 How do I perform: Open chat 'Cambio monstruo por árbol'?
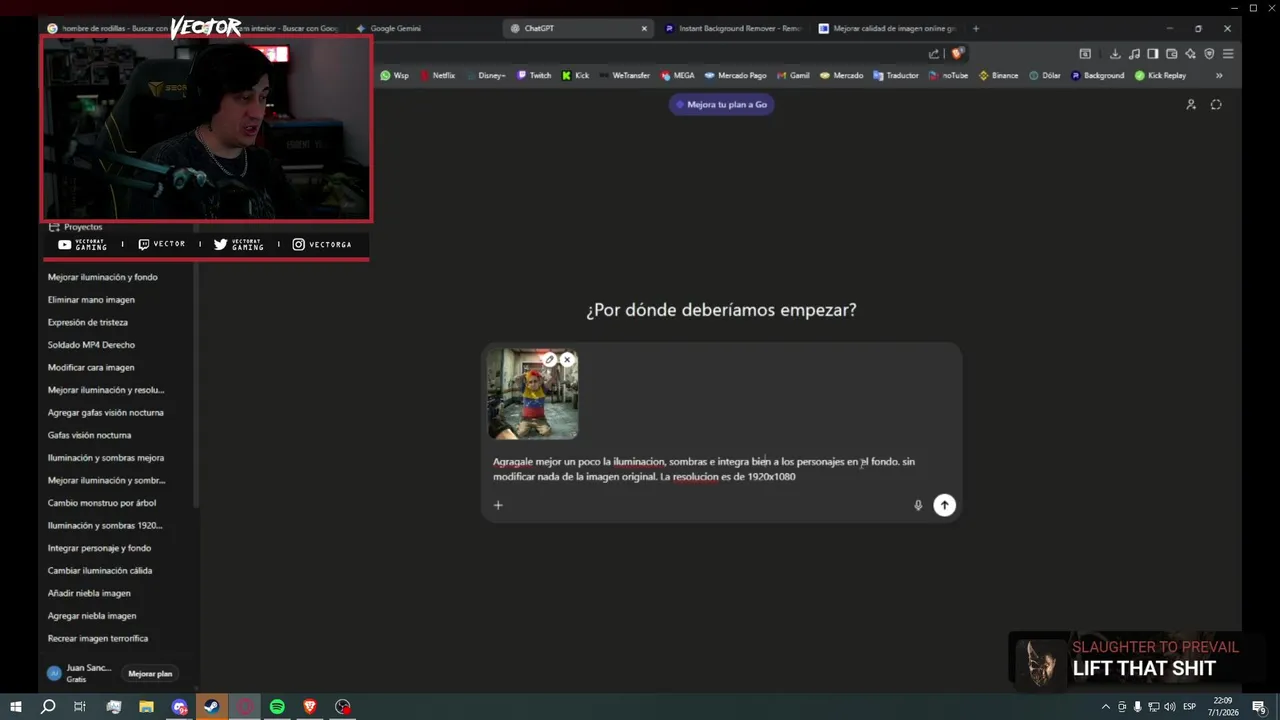tap(102, 503)
